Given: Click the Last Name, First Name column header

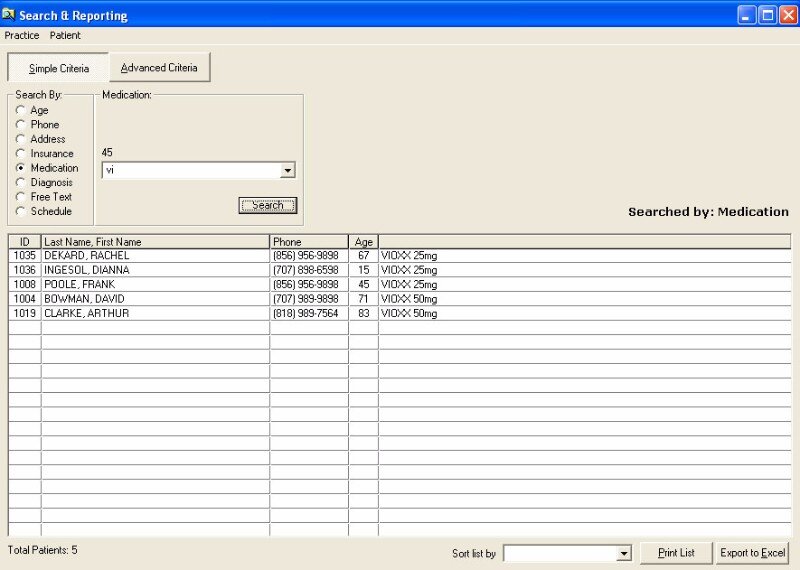Looking at the screenshot, I should tap(155, 242).
